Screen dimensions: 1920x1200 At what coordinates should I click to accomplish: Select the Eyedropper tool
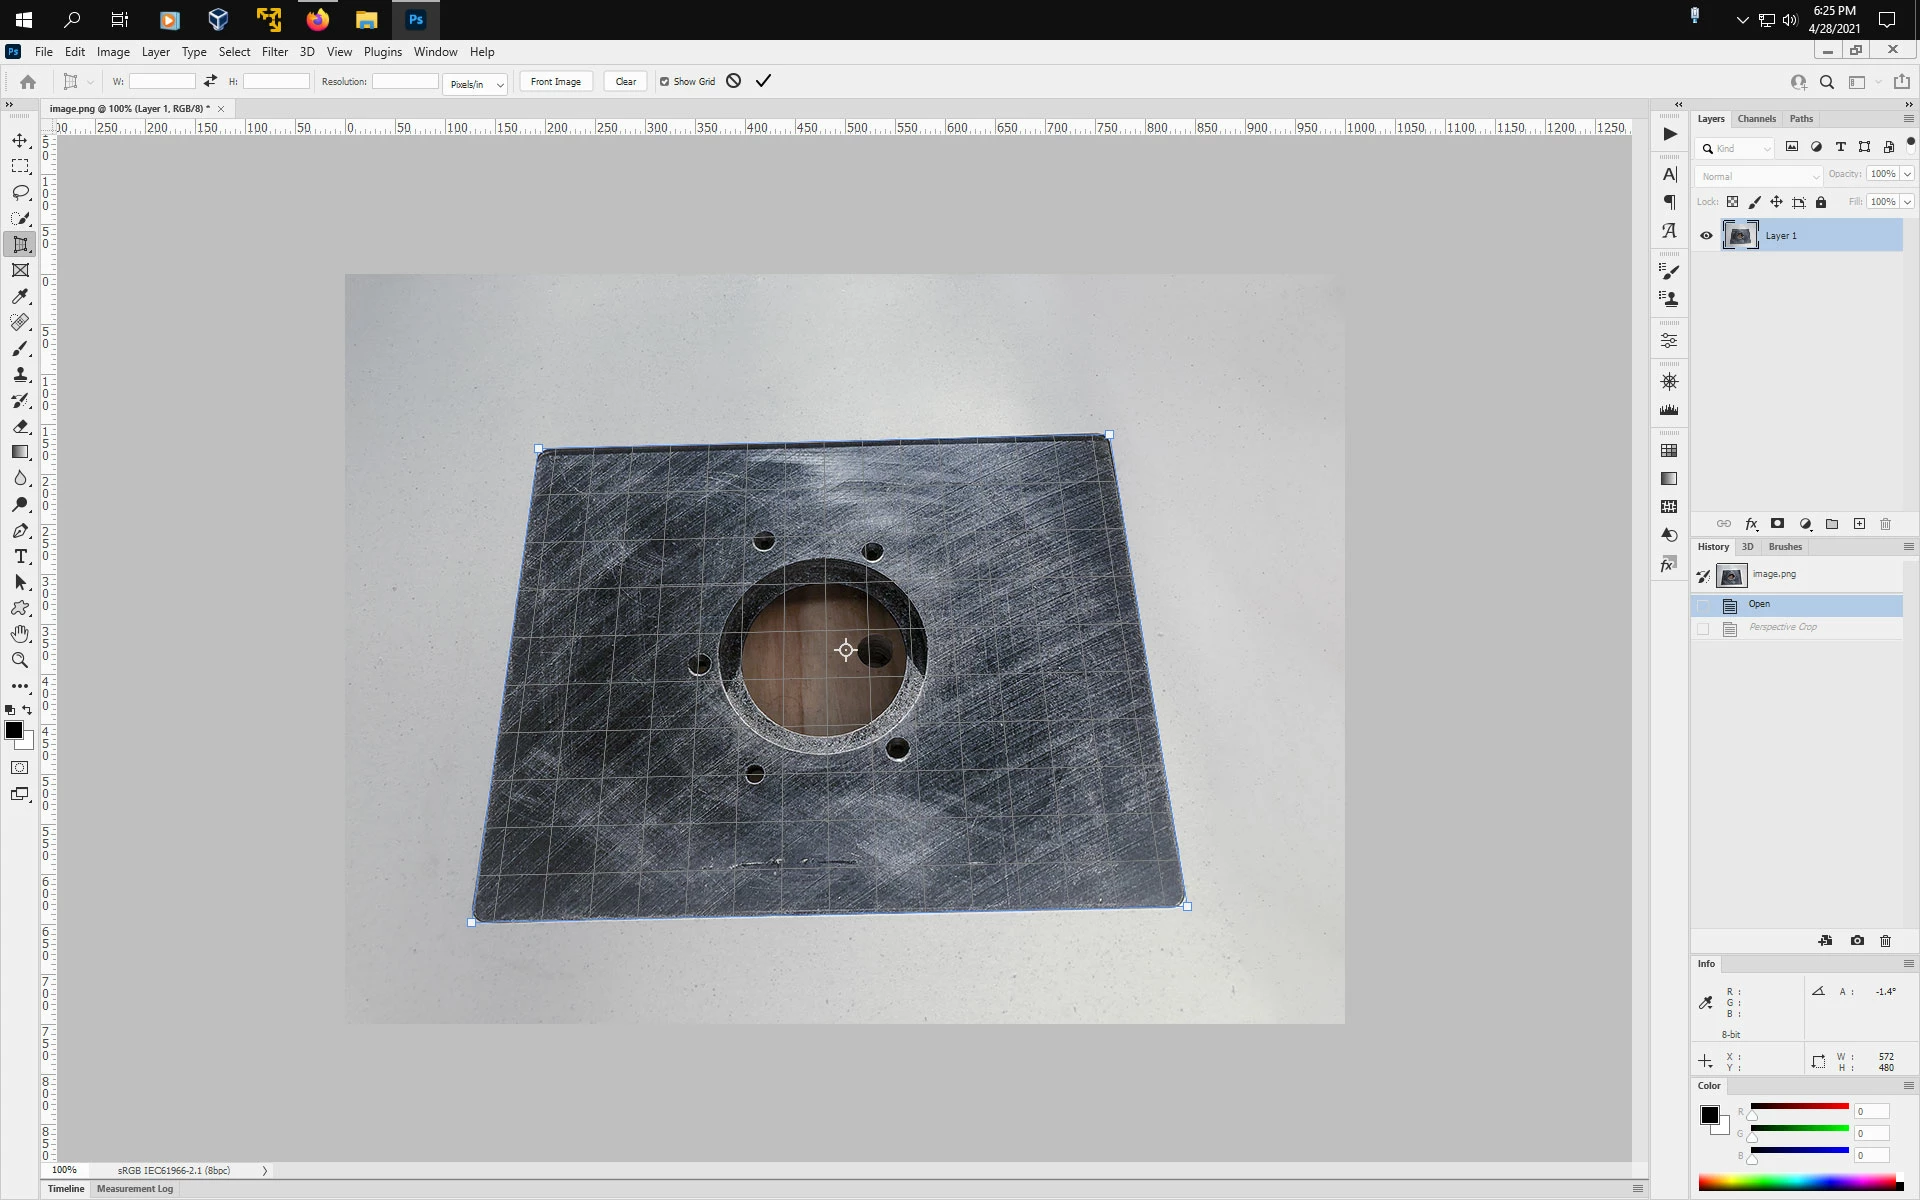(x=20, y=297)
